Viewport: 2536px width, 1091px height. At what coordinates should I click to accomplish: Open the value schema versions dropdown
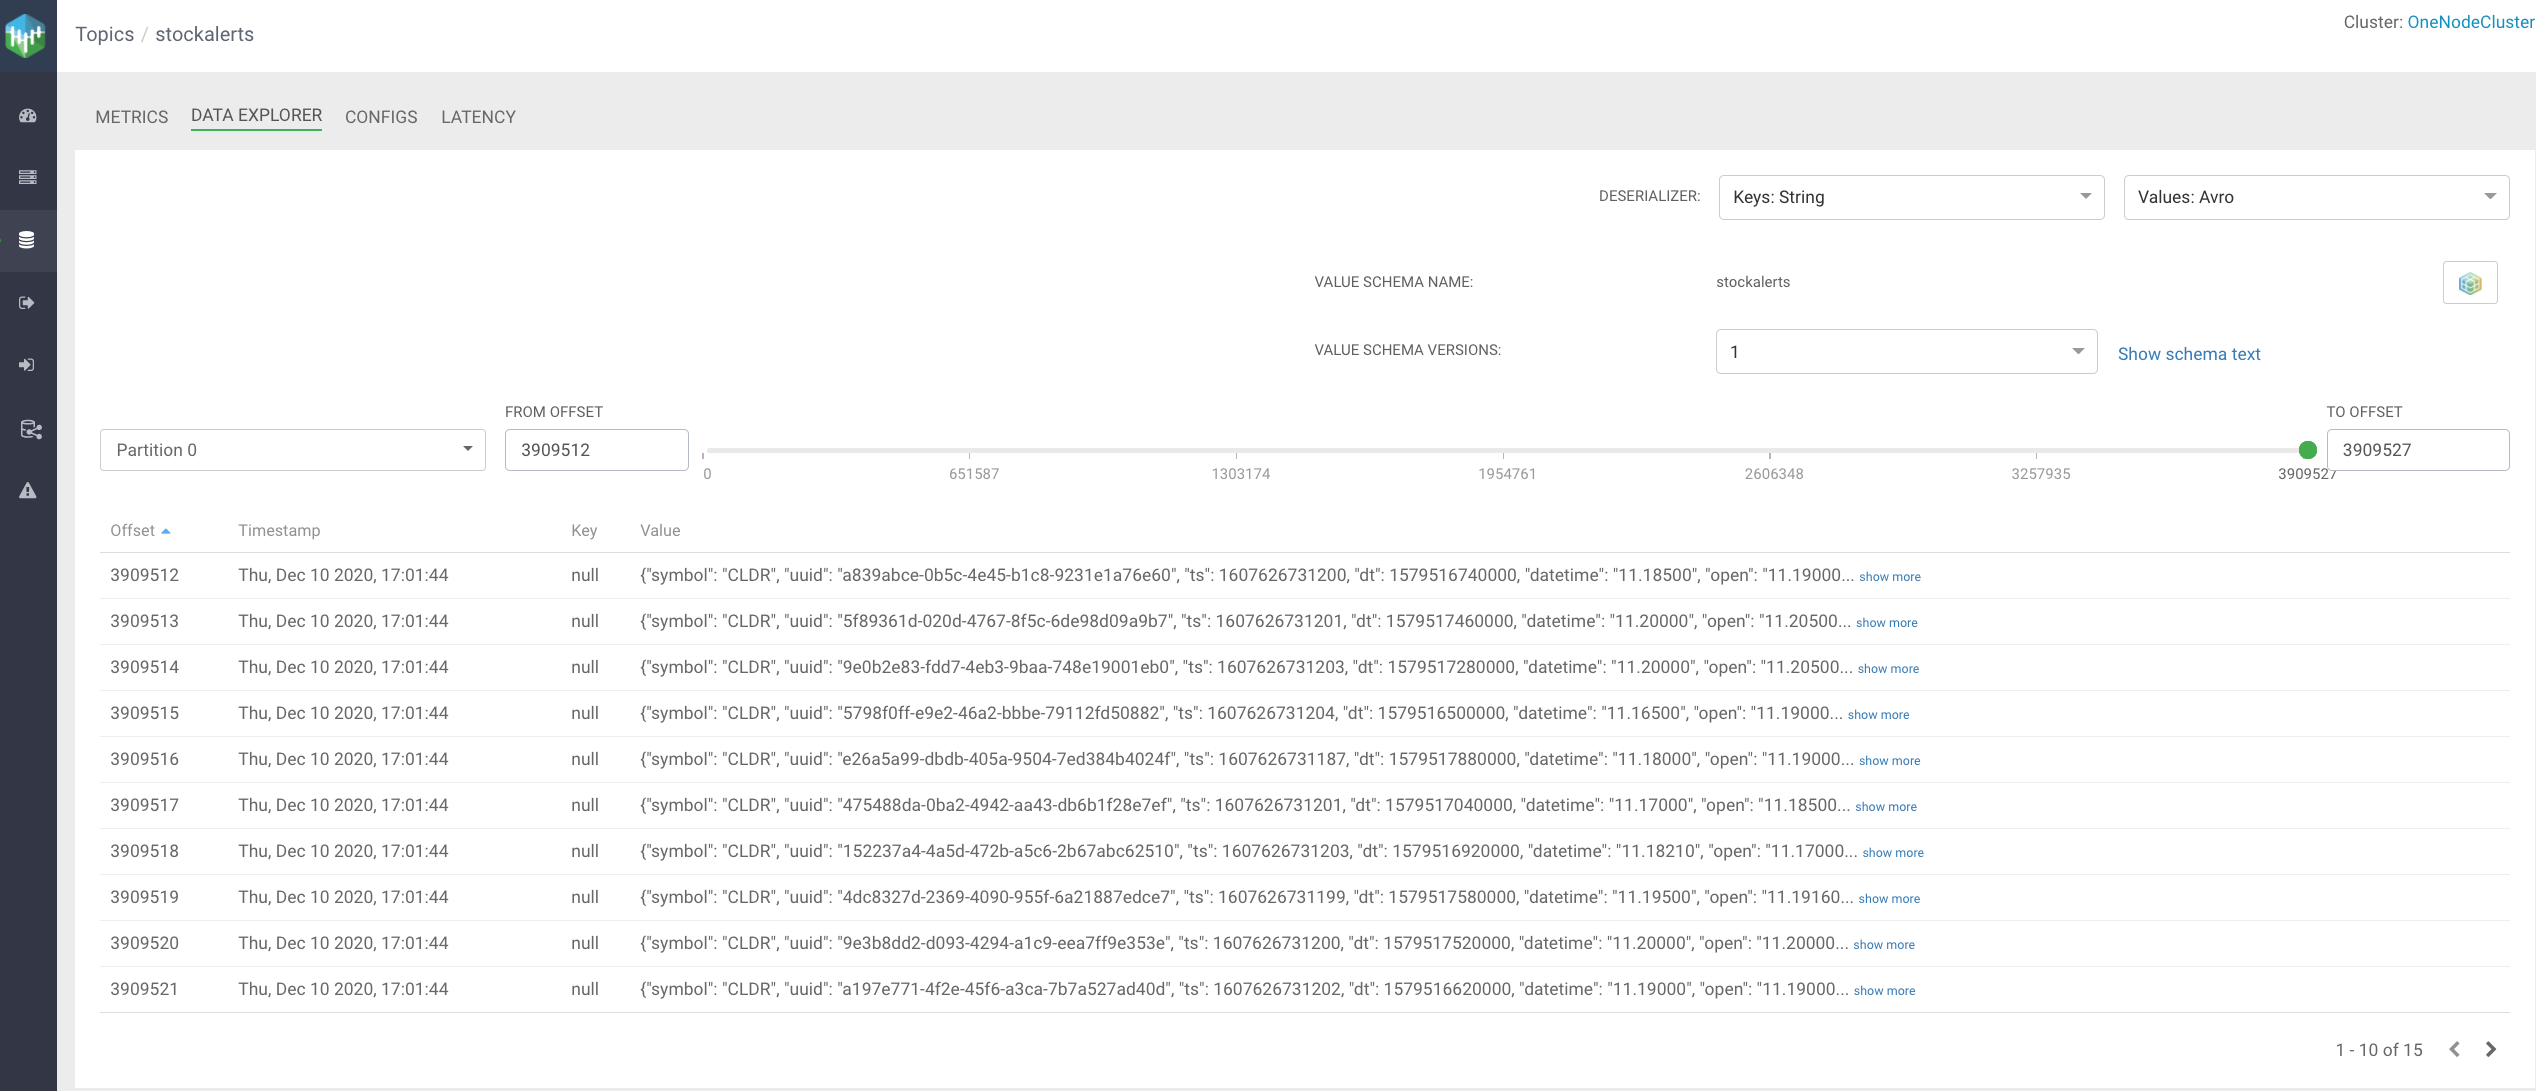click(1905, 352)
